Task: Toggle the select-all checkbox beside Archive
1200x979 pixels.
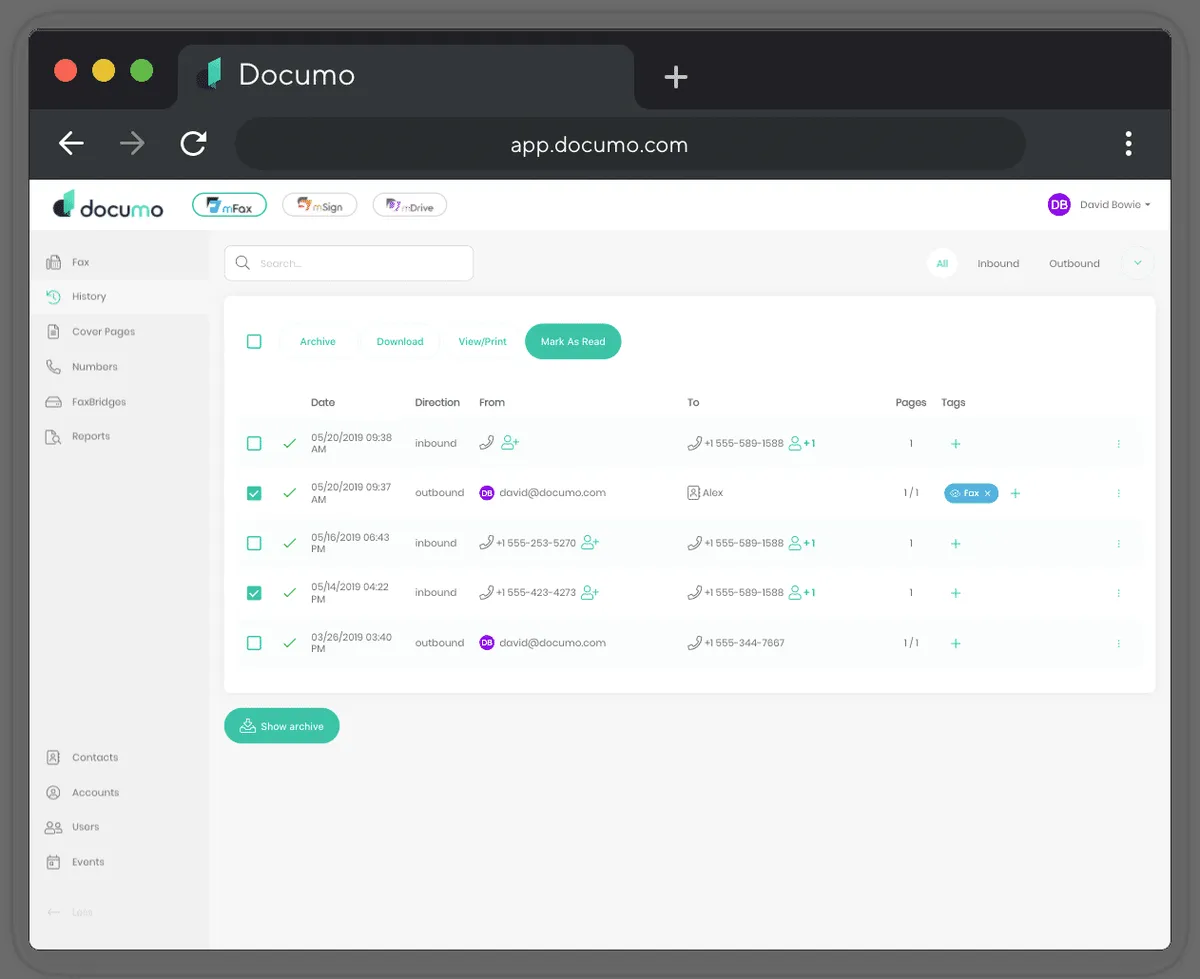Action: click(254, 341)
